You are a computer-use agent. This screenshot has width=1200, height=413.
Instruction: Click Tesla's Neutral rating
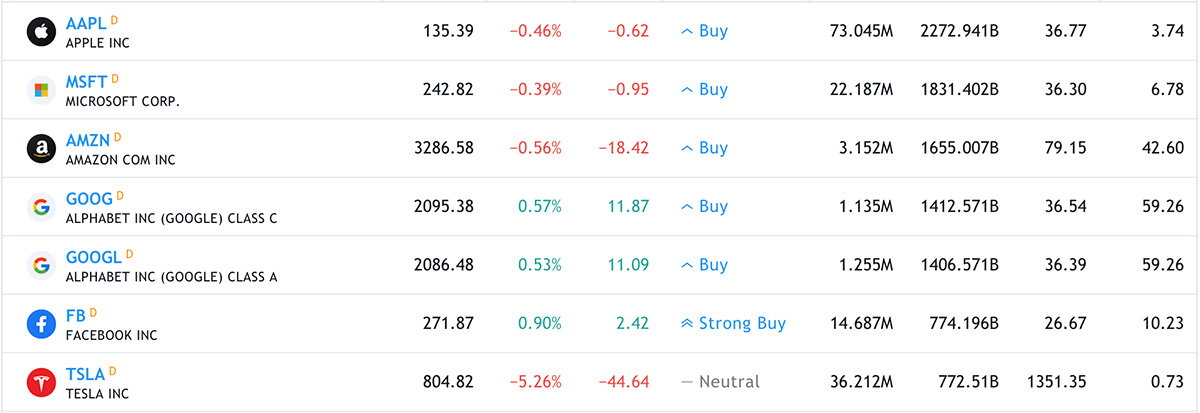(x=720, y=382)
